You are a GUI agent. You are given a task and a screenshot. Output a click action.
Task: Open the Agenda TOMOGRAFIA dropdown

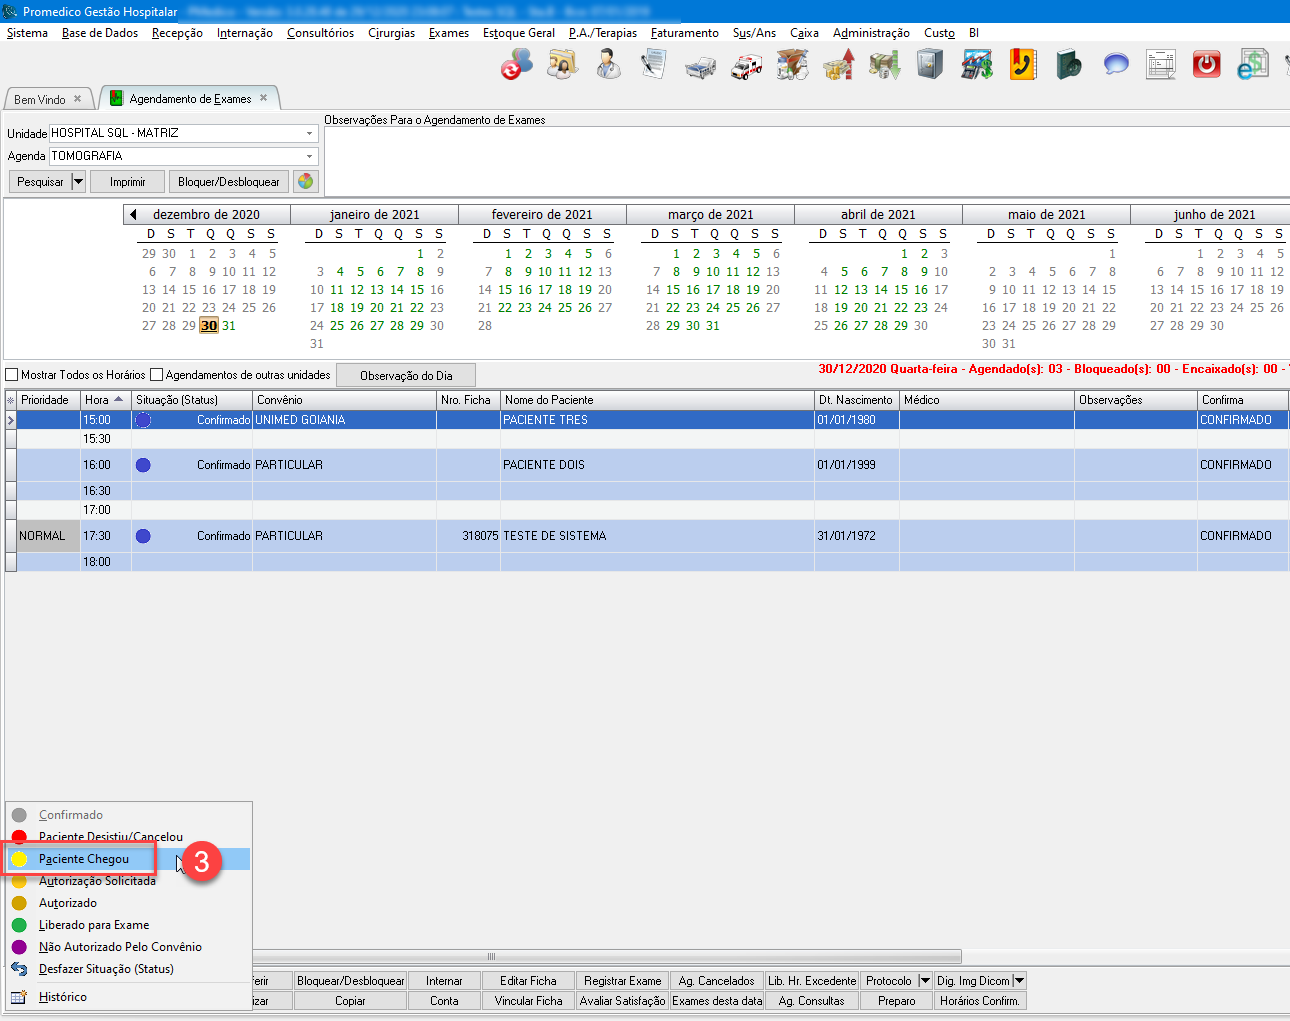309,156
